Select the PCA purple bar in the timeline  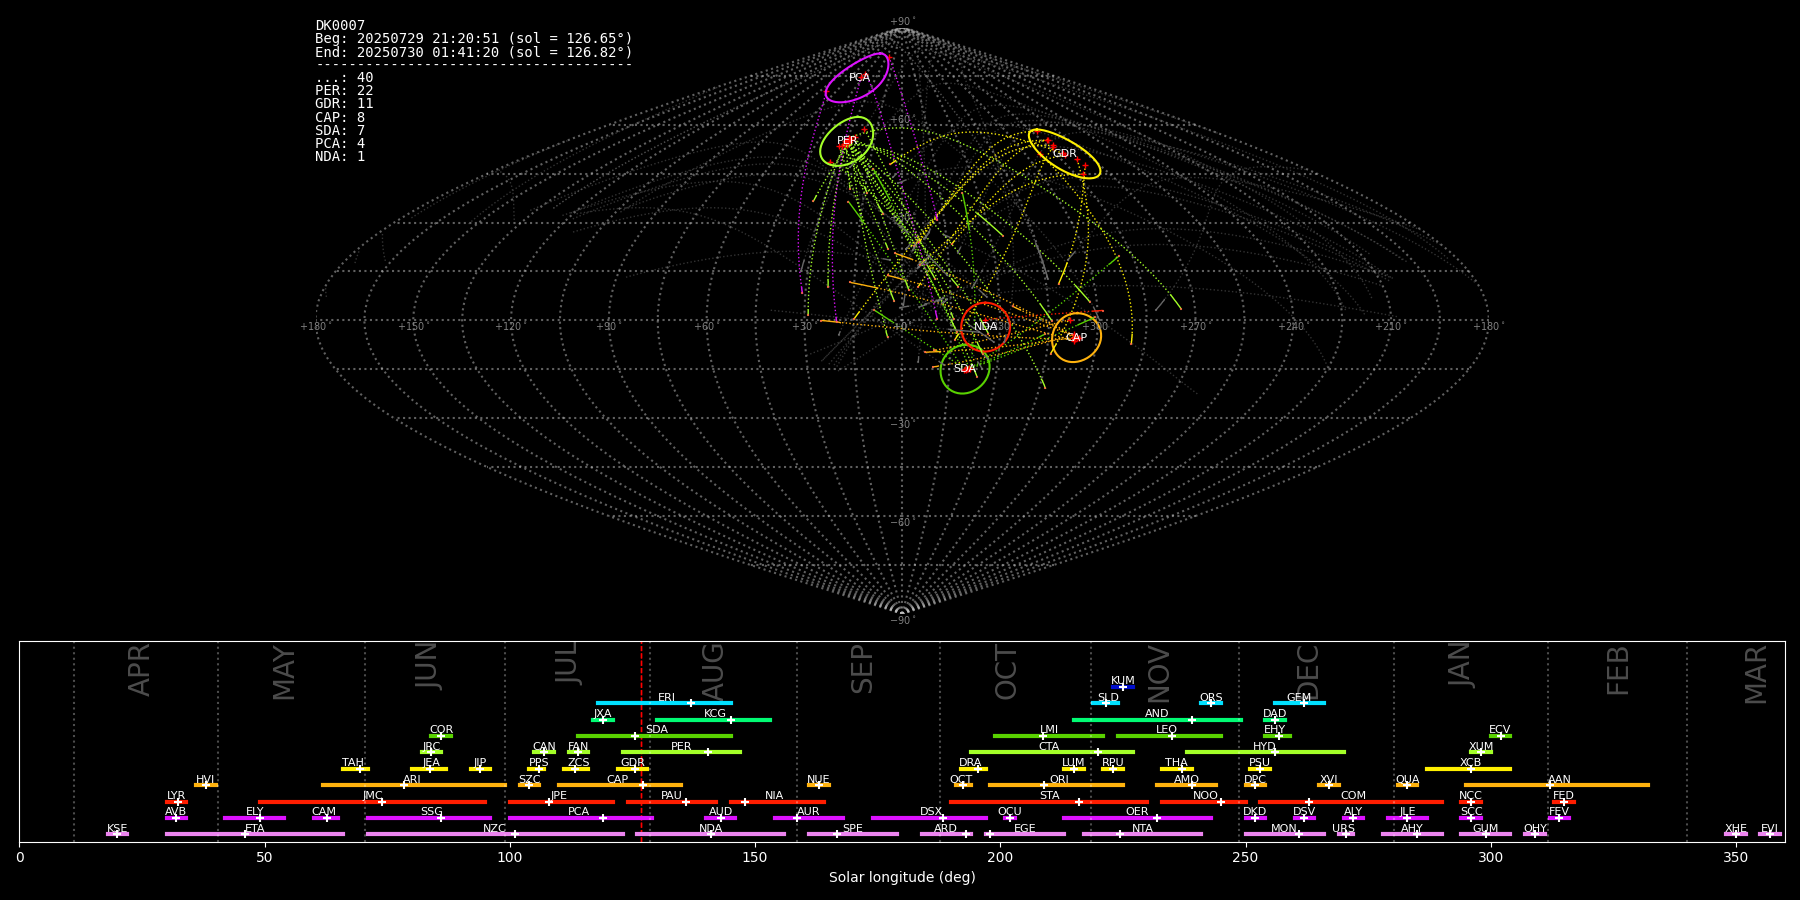click(580, 818)
